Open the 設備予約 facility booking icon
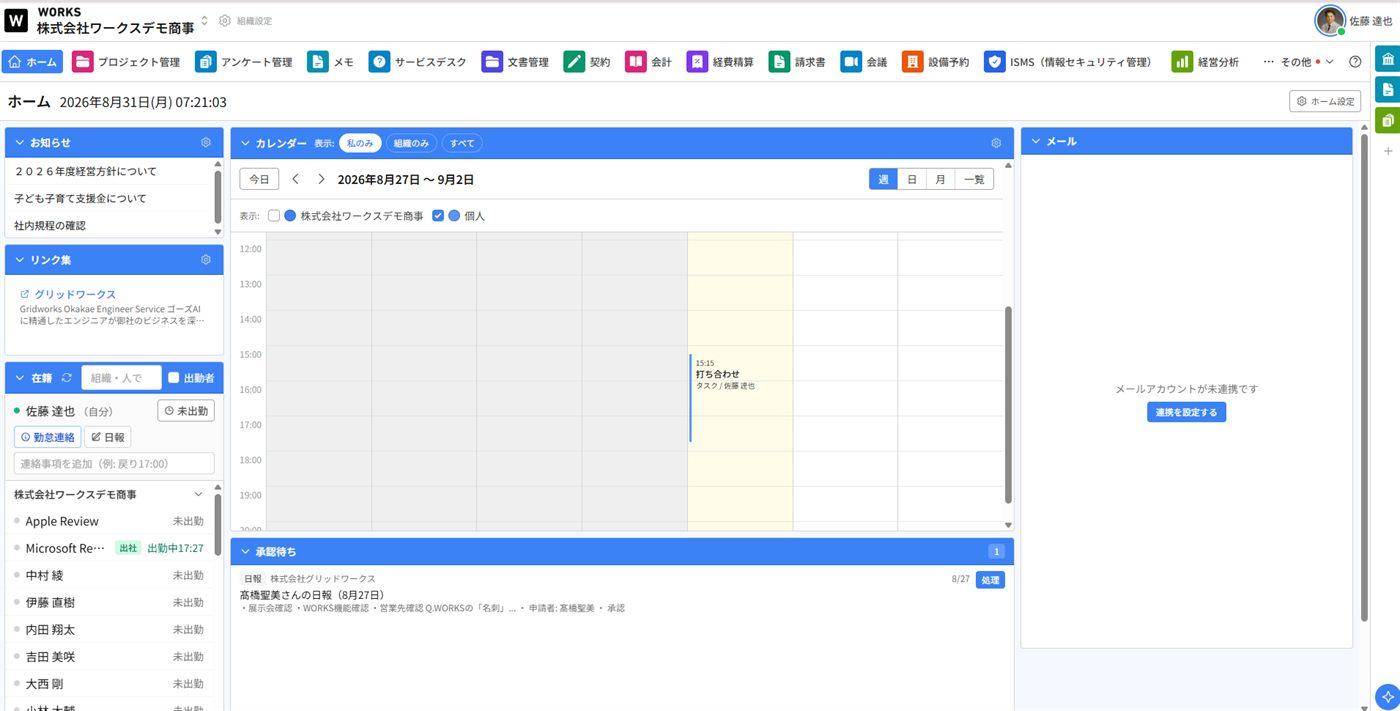The width and height of the screenshot is (1400, 711). 912,62
